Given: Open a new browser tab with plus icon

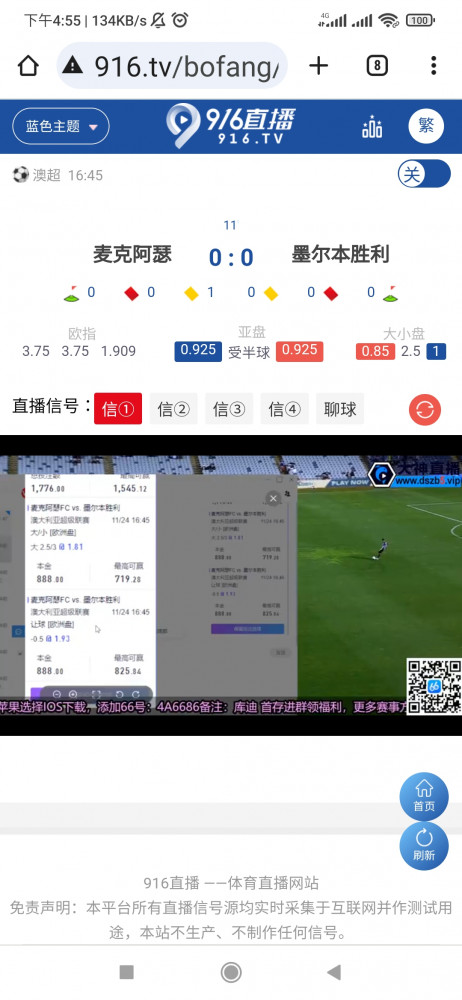Looking at the screenshot, I should coord(318,65).
